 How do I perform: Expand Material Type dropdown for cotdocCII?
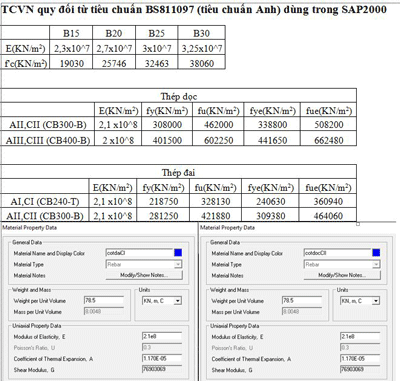376,264
